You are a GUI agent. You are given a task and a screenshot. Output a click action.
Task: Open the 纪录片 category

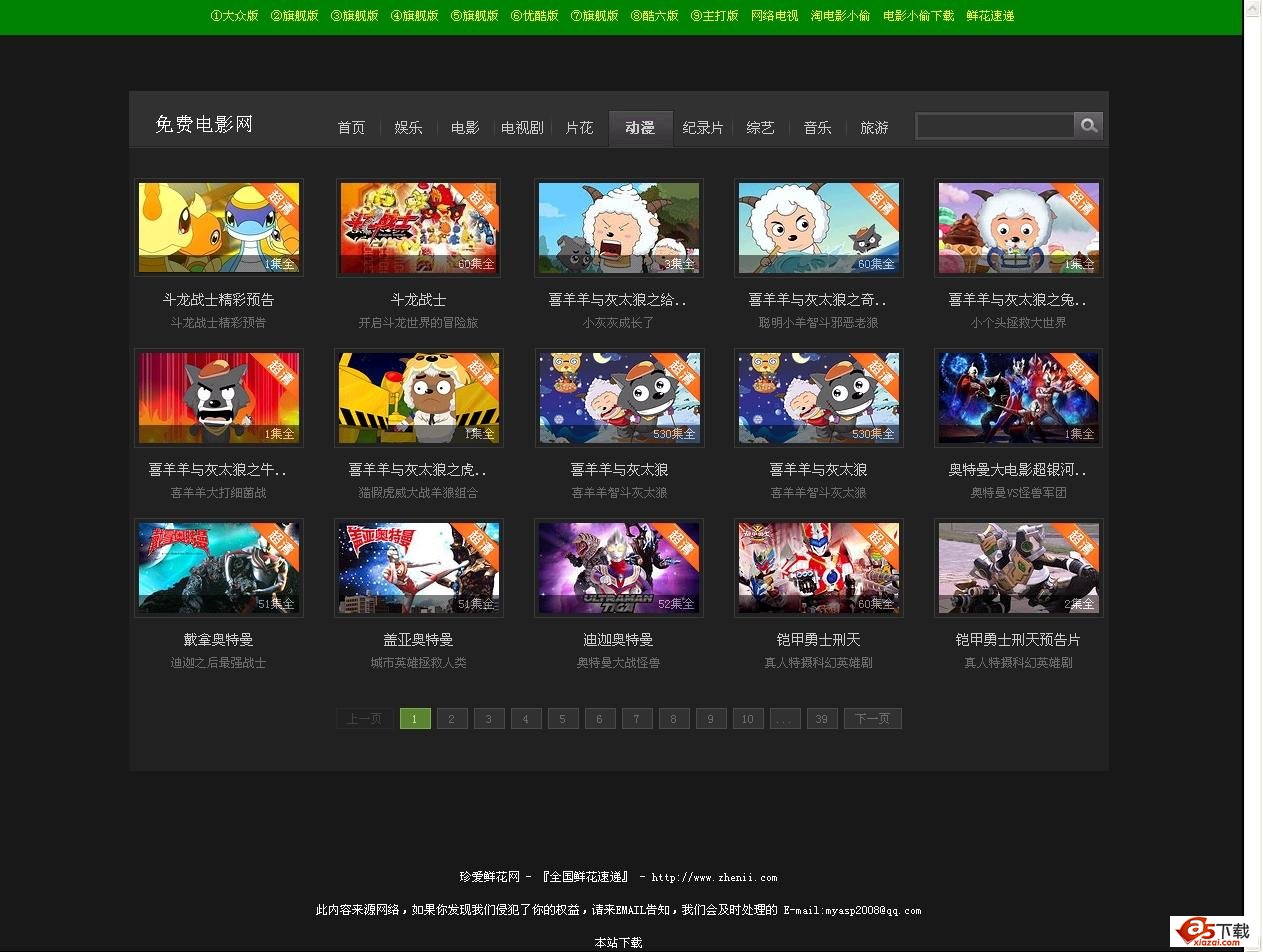coord(702,127)
